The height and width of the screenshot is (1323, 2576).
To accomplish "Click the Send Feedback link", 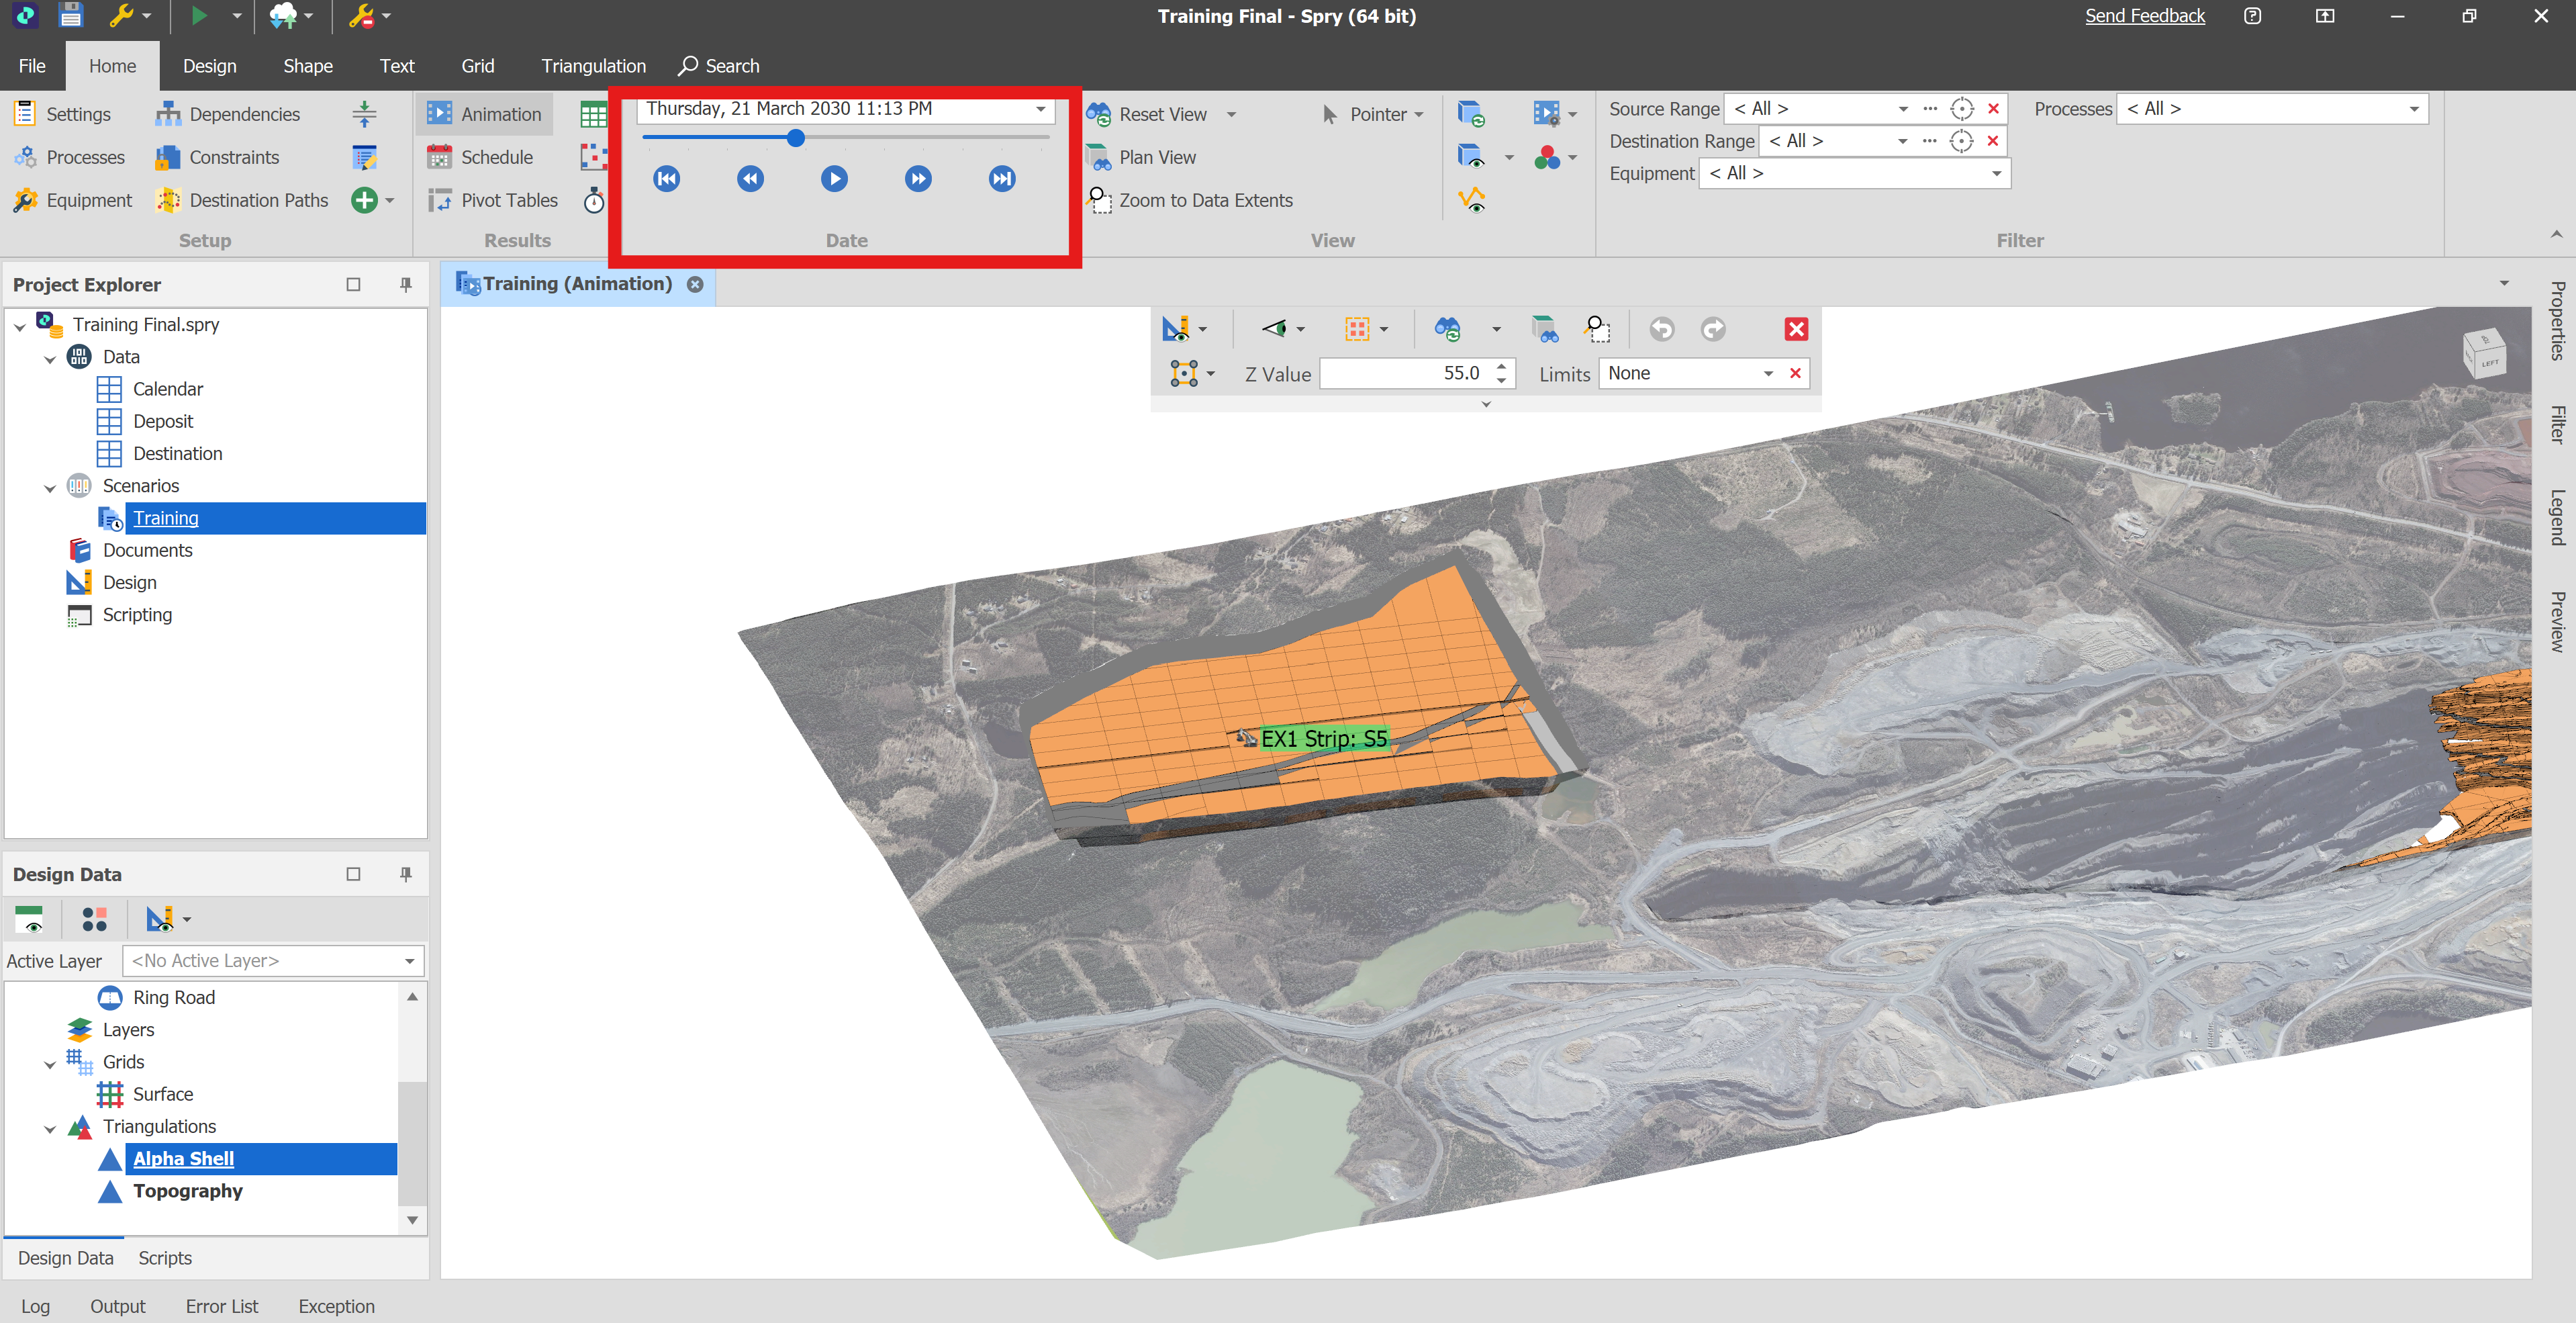I will [x=2145, y=16].
